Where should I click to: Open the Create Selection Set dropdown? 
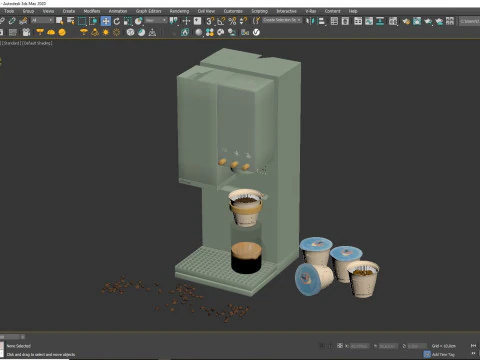(282, 20)
